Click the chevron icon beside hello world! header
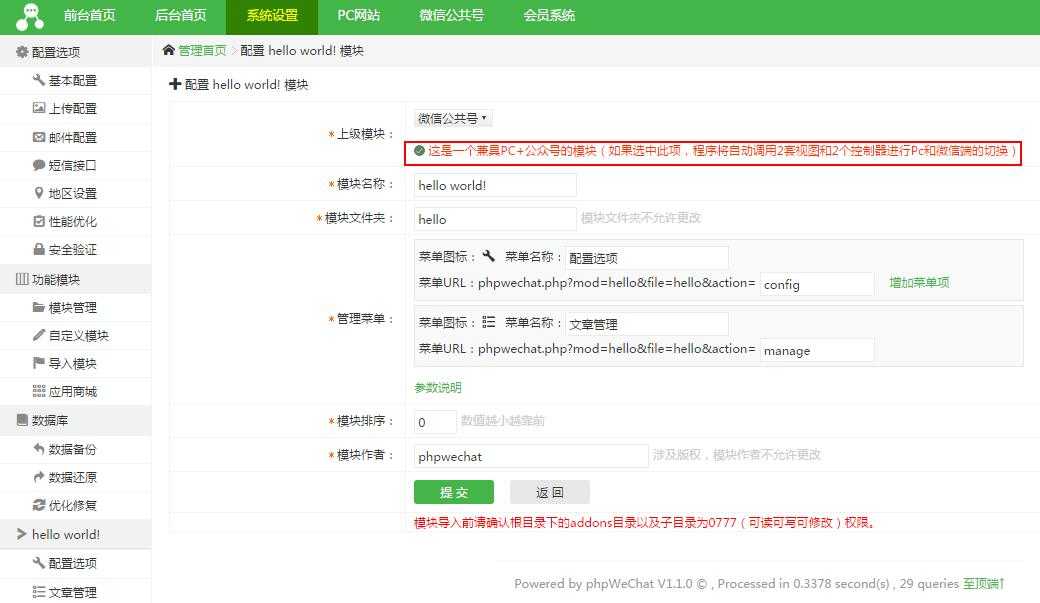The width and height of the screenshot is (1040, 603). pos(21,533)
